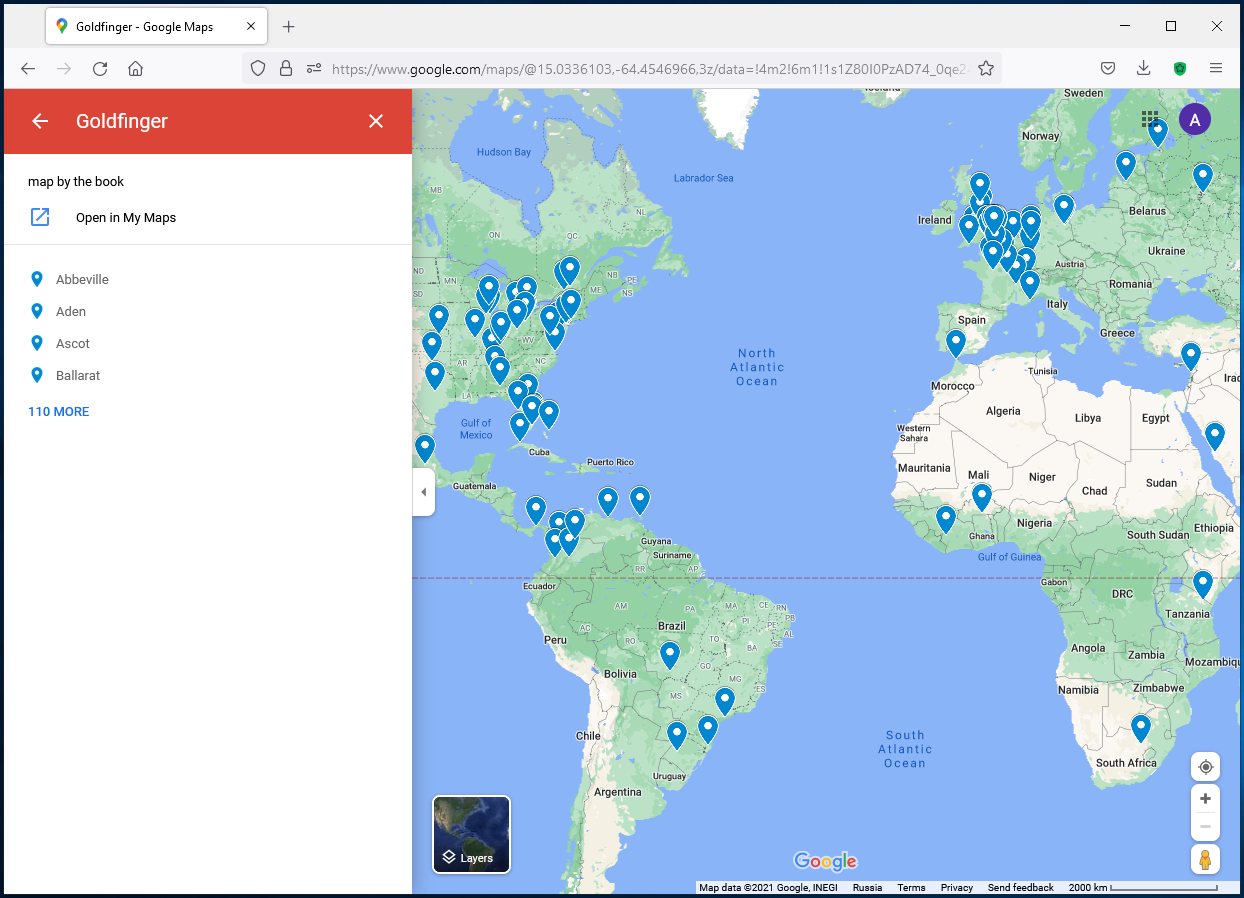The height and width of the screenshot is (898, 1244).
Task: Click the map pin in Mali
Action: (x=982, y=498)
